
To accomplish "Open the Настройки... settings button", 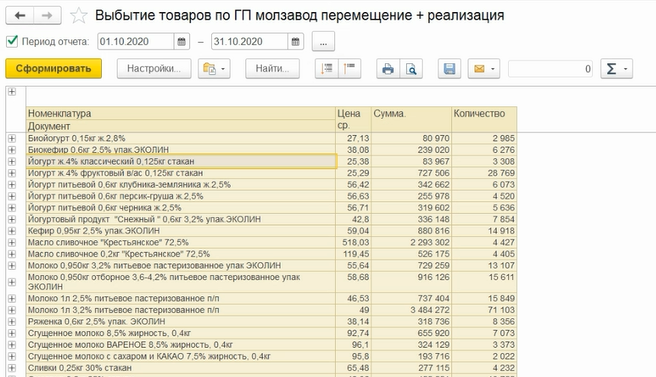I will 154,68.
